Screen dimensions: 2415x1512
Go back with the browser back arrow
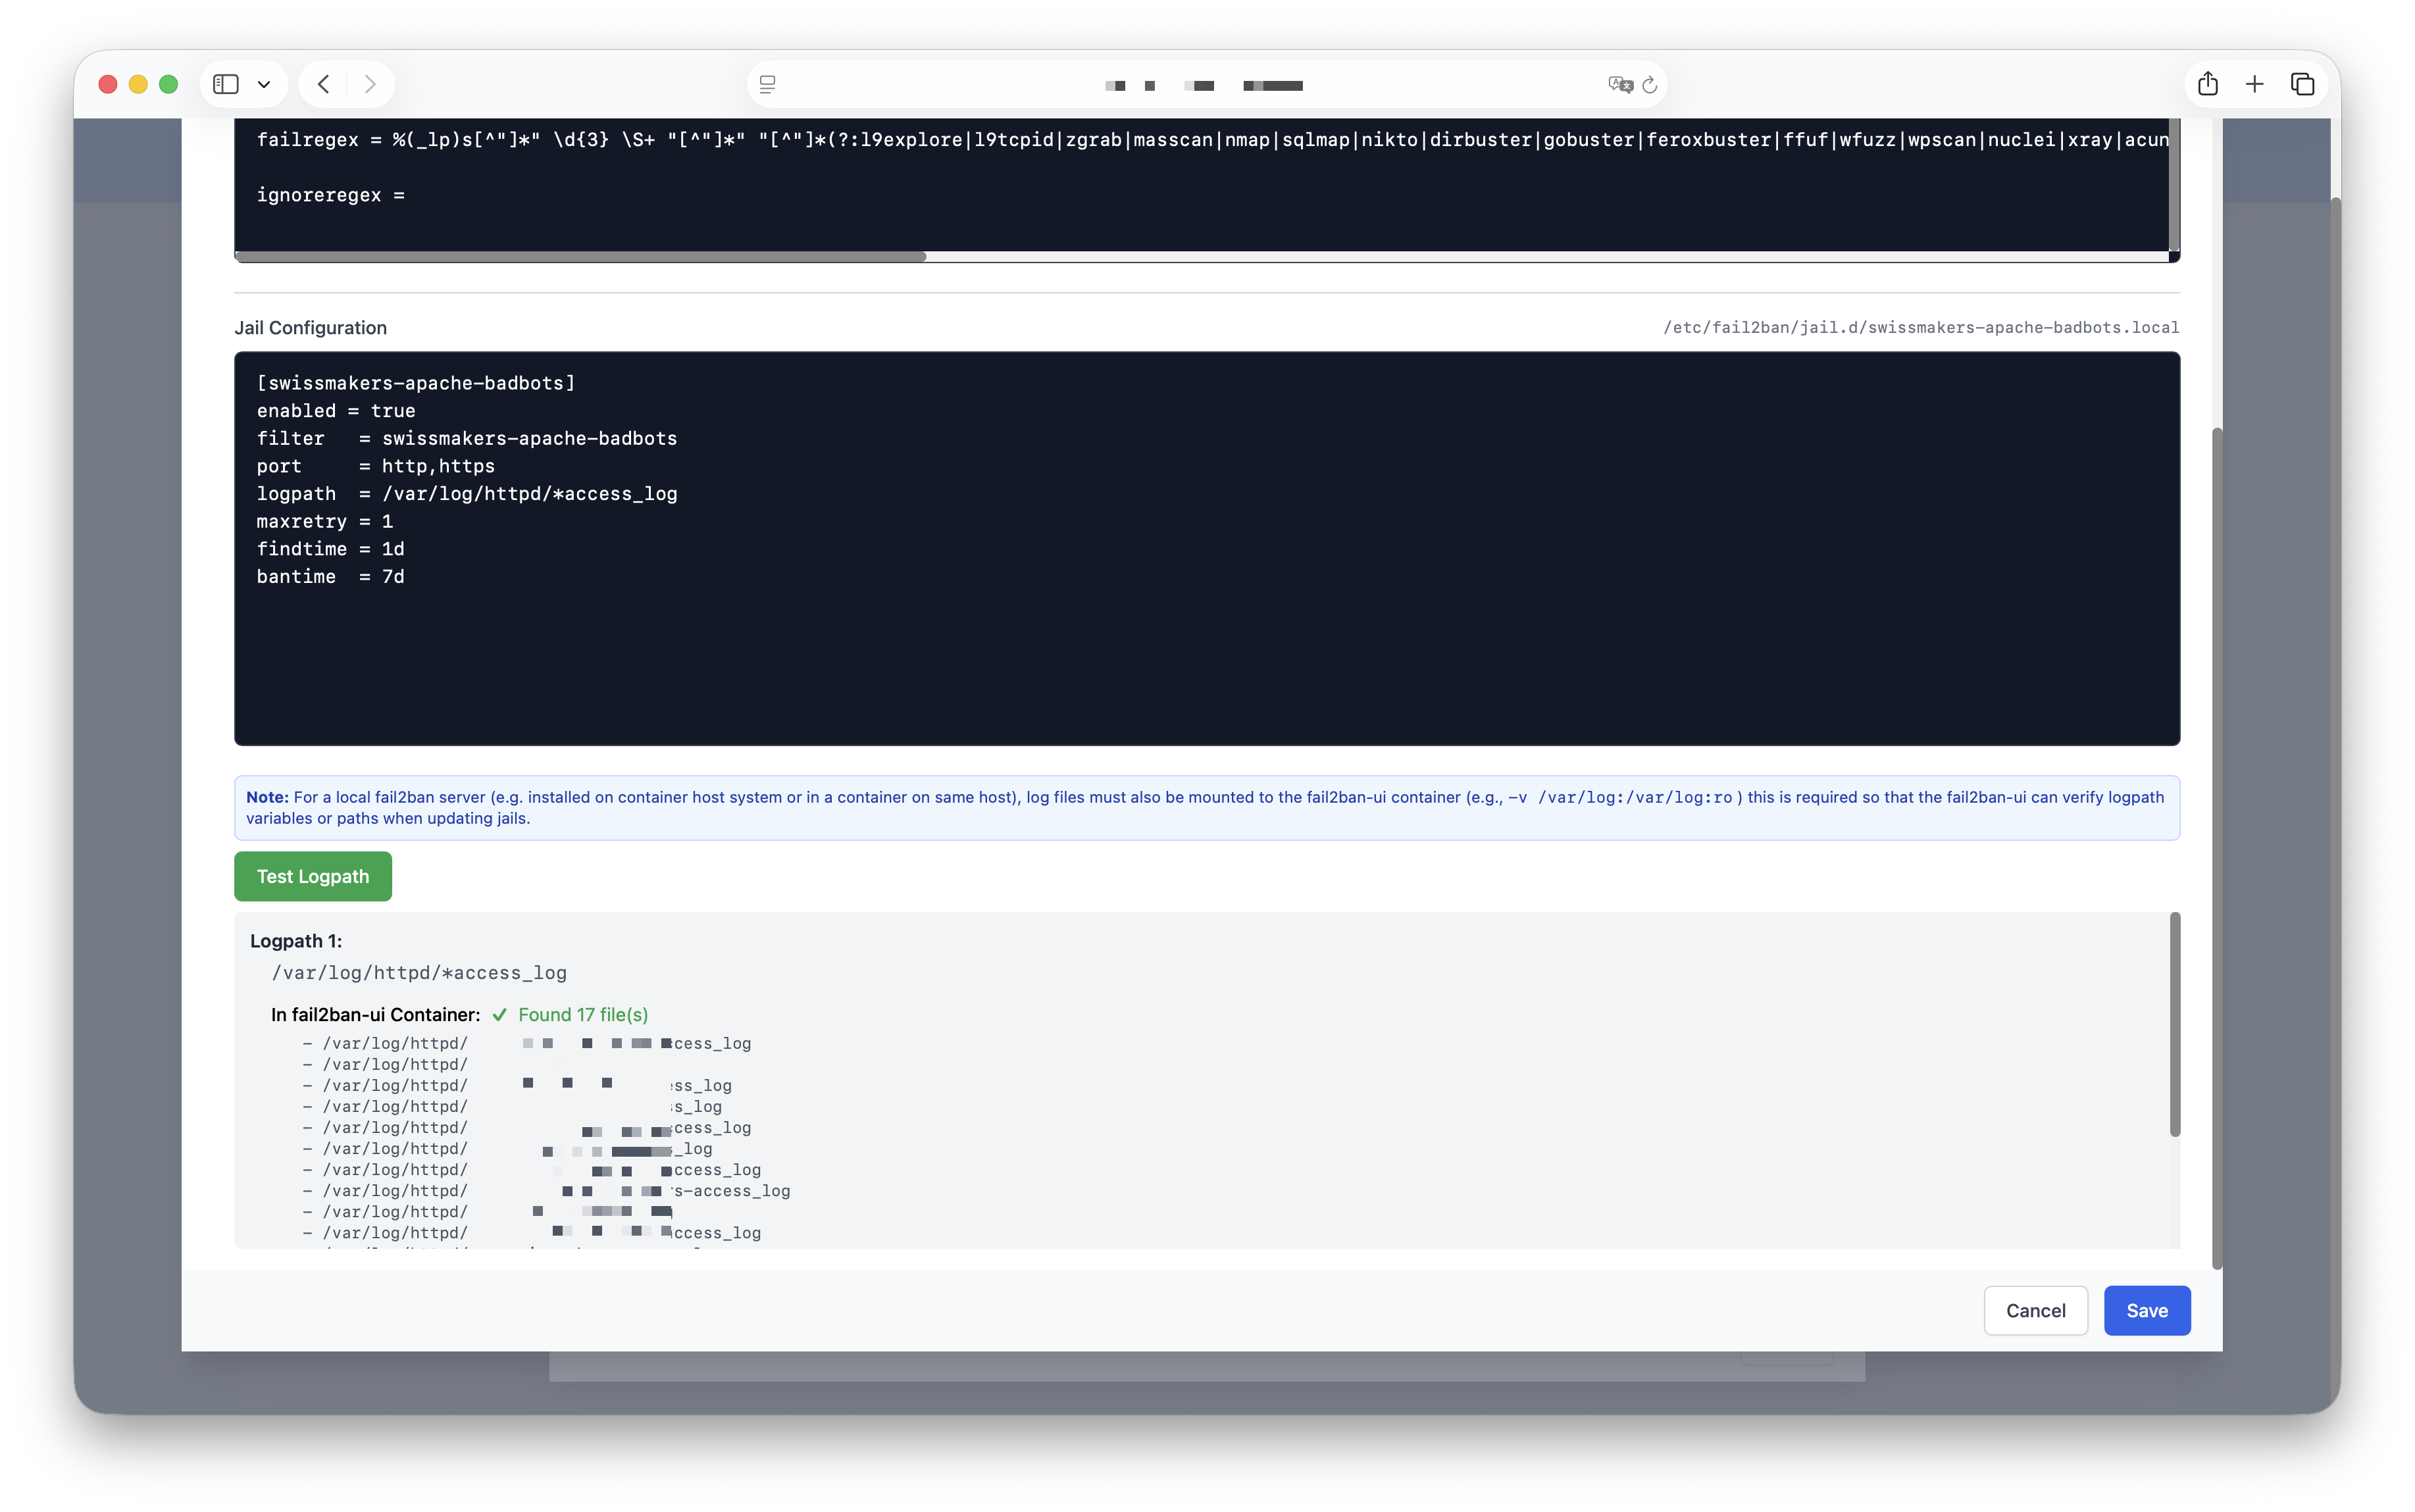[x=323, y=84]
